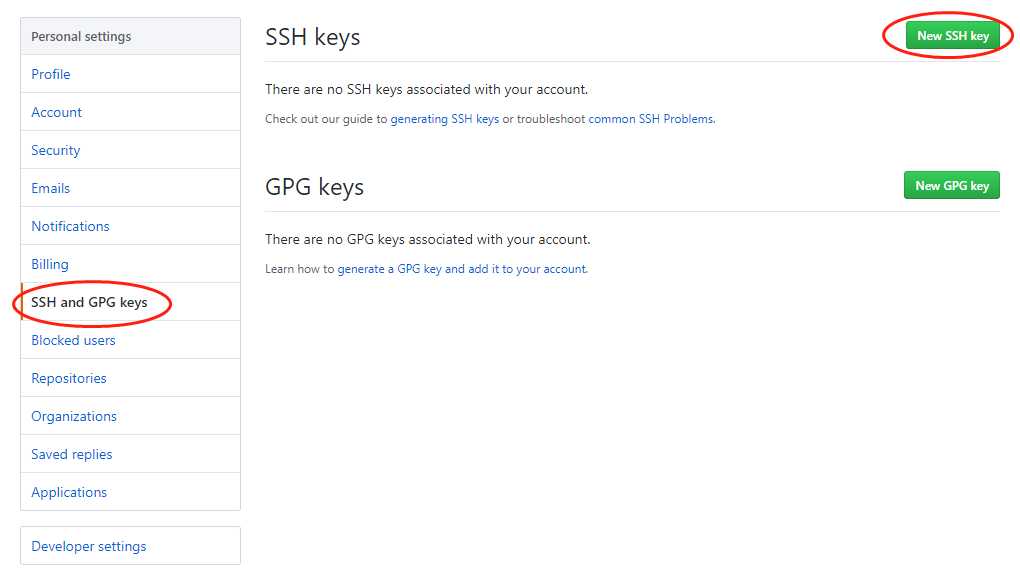Open Blocked users settings
Screen dimensions: 1020x588
click(x=73, y=340)
